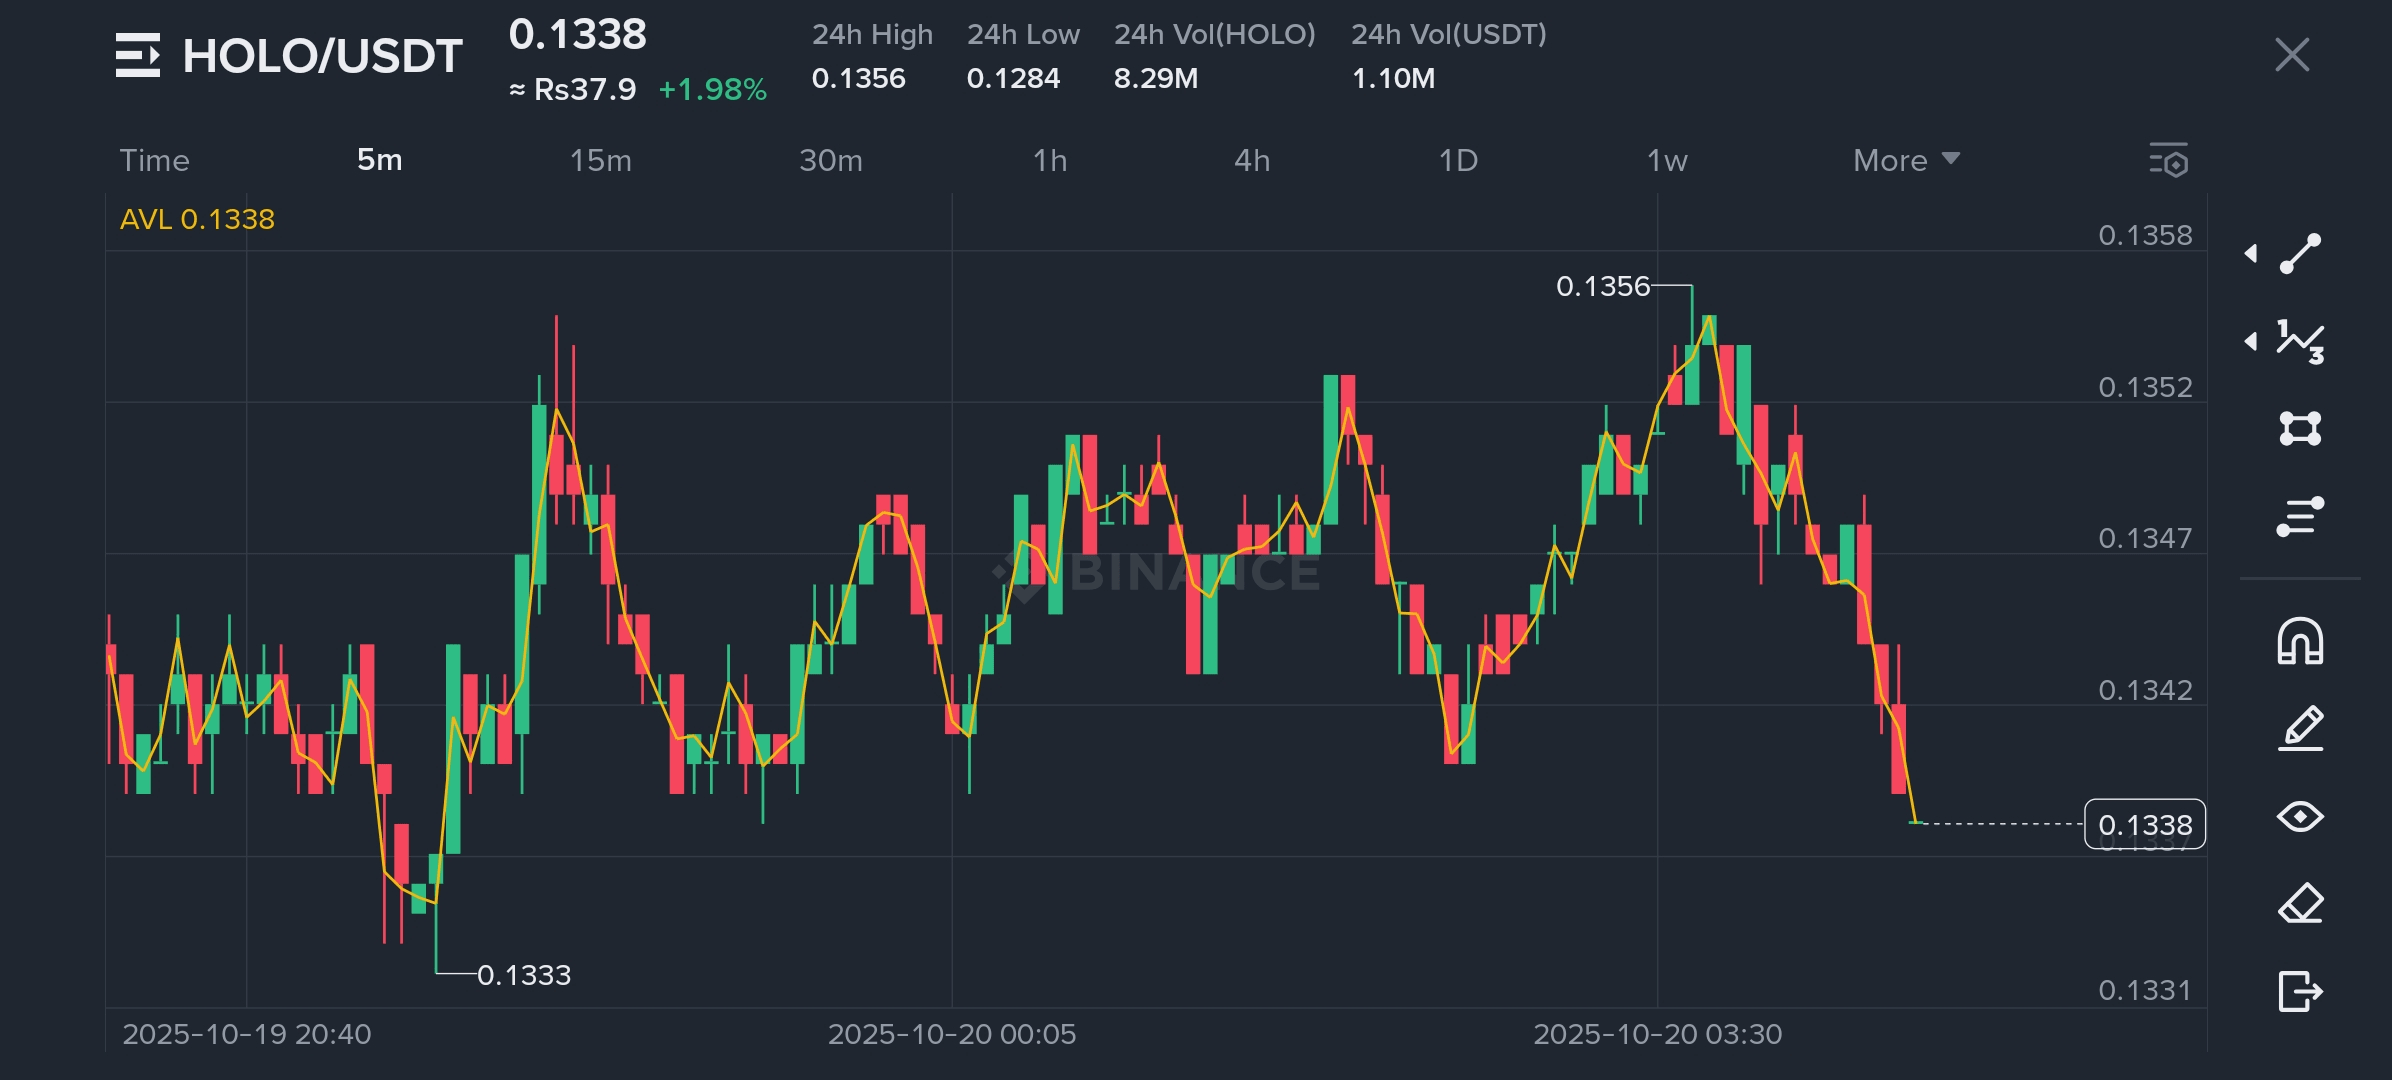Screen dimensions: 2392x1080
Task: Switch to the 1D interval tab
Action: (1458, 160)
